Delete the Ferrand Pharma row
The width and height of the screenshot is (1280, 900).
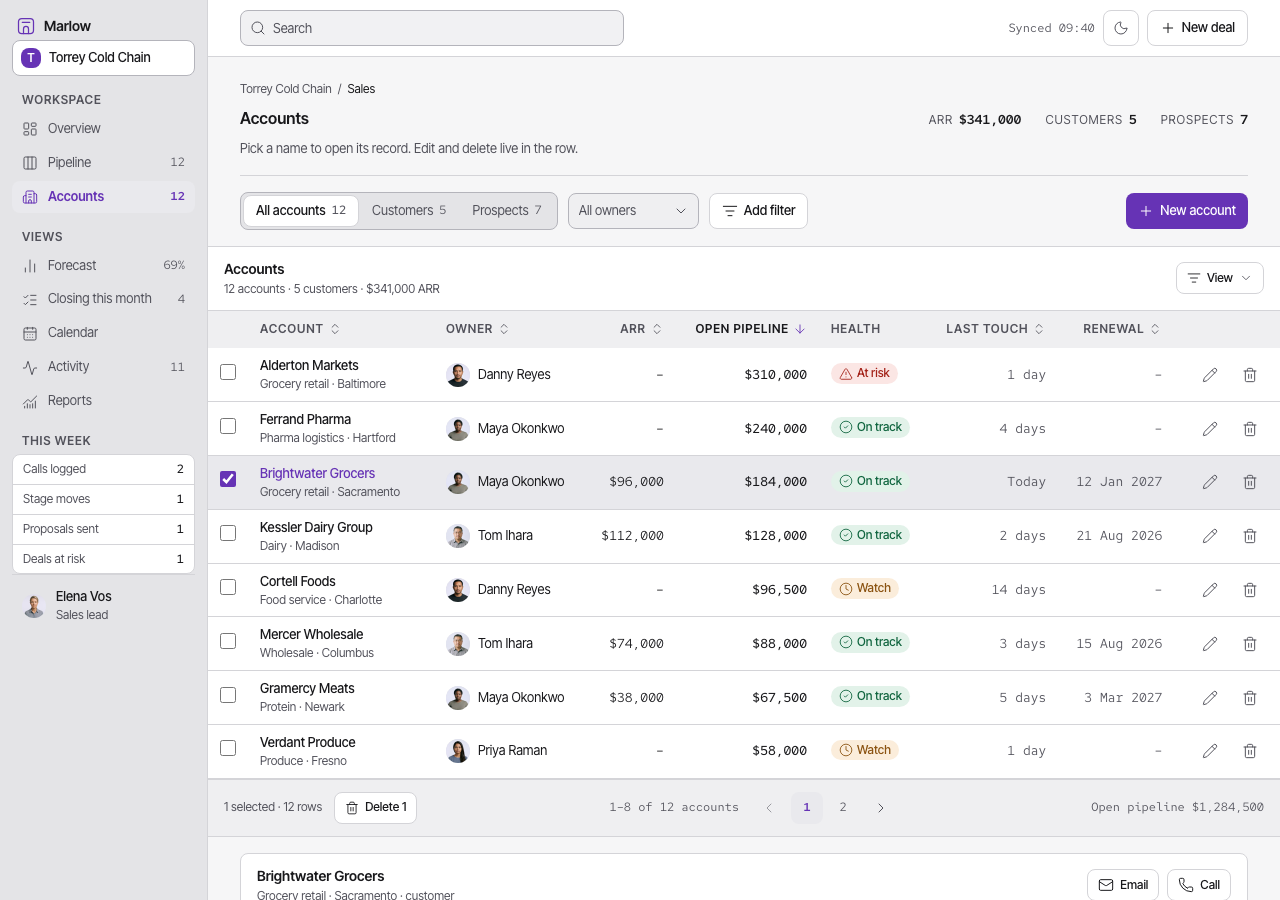1250,428
